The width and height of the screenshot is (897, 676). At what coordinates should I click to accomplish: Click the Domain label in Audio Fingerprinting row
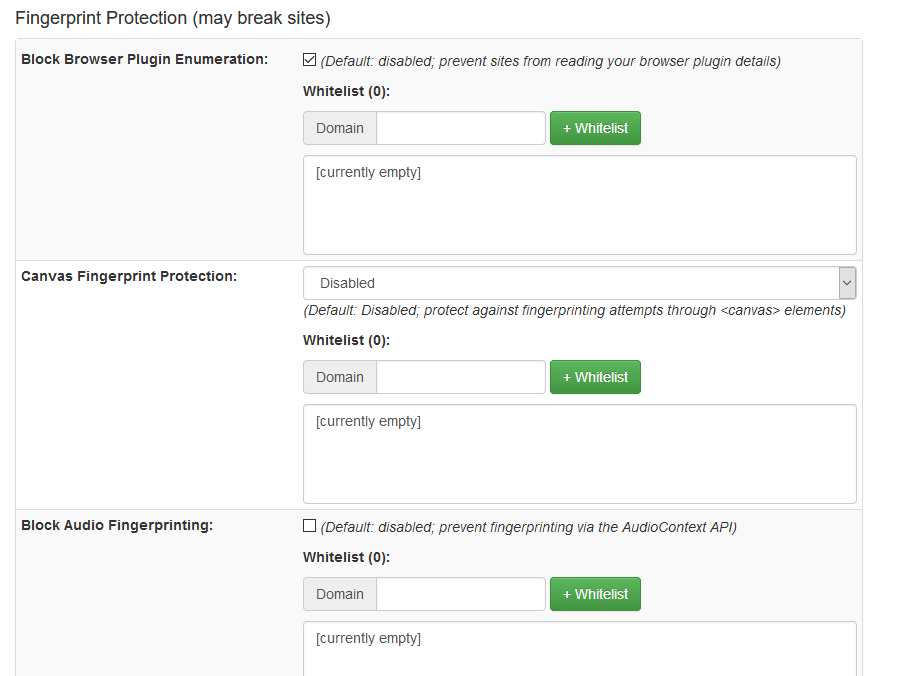pyautogui.click(x=340, y=594)
